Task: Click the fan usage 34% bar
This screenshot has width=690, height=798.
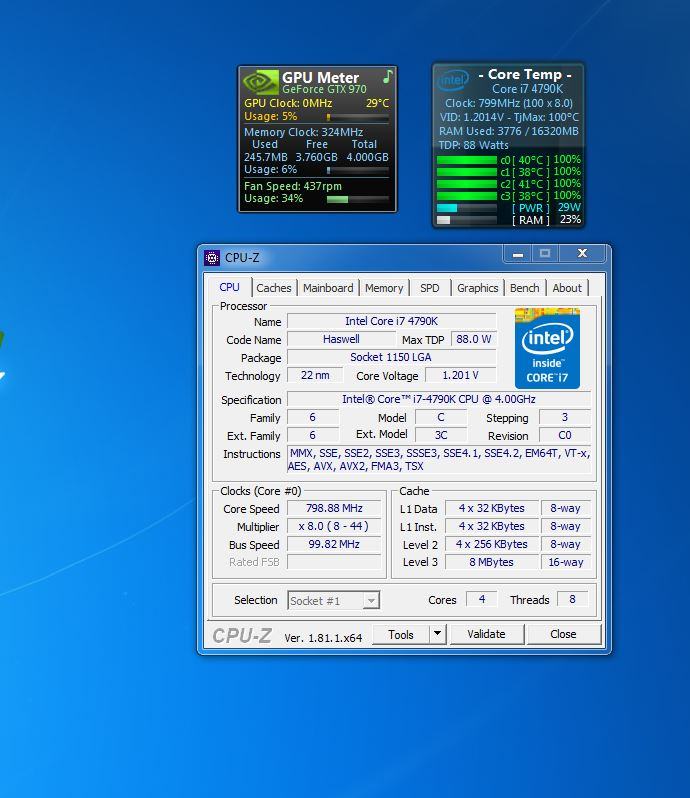Action: pyautogui.click(x=358, y=199)
